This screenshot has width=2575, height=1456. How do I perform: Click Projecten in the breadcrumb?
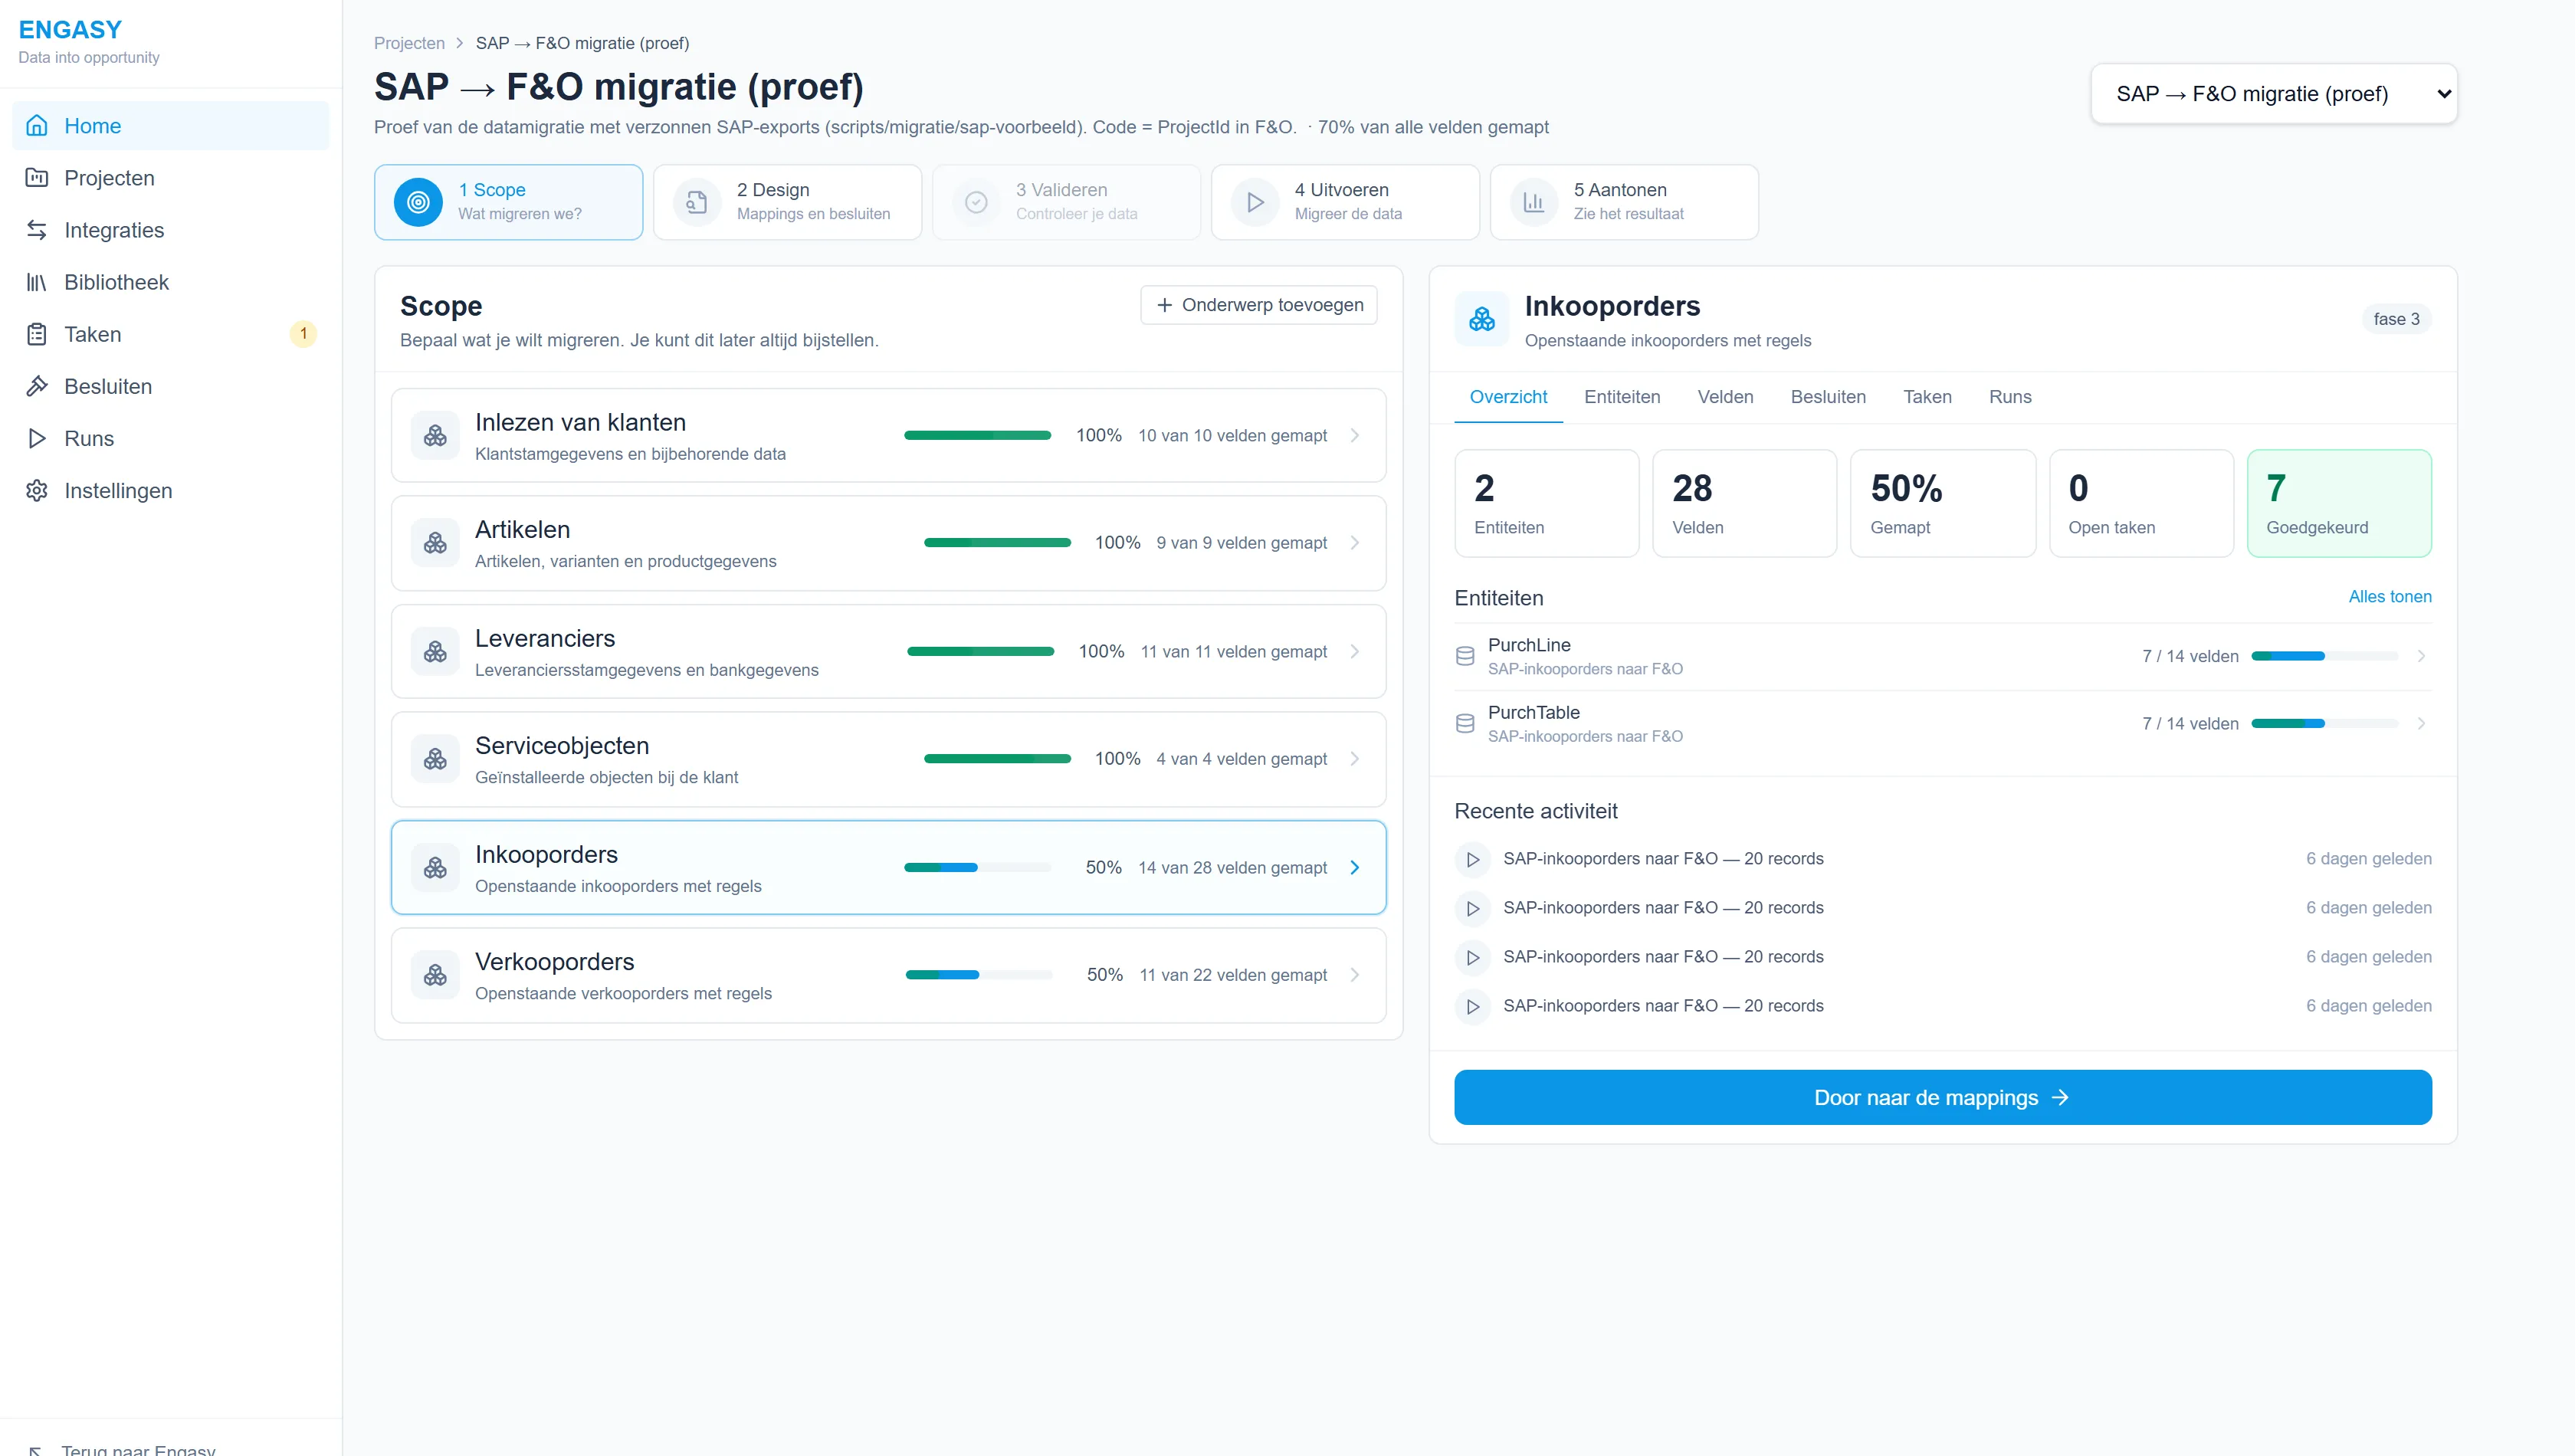pos(409,43)
